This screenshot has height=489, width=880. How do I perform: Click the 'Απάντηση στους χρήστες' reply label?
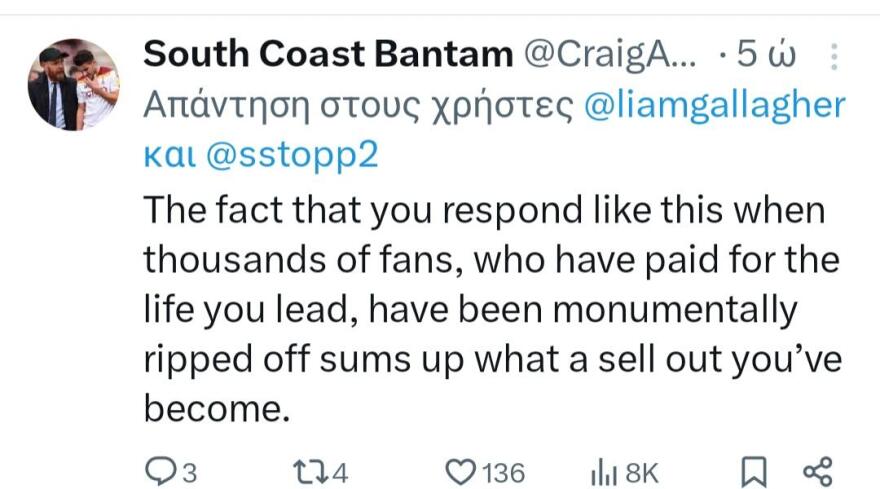357,104
